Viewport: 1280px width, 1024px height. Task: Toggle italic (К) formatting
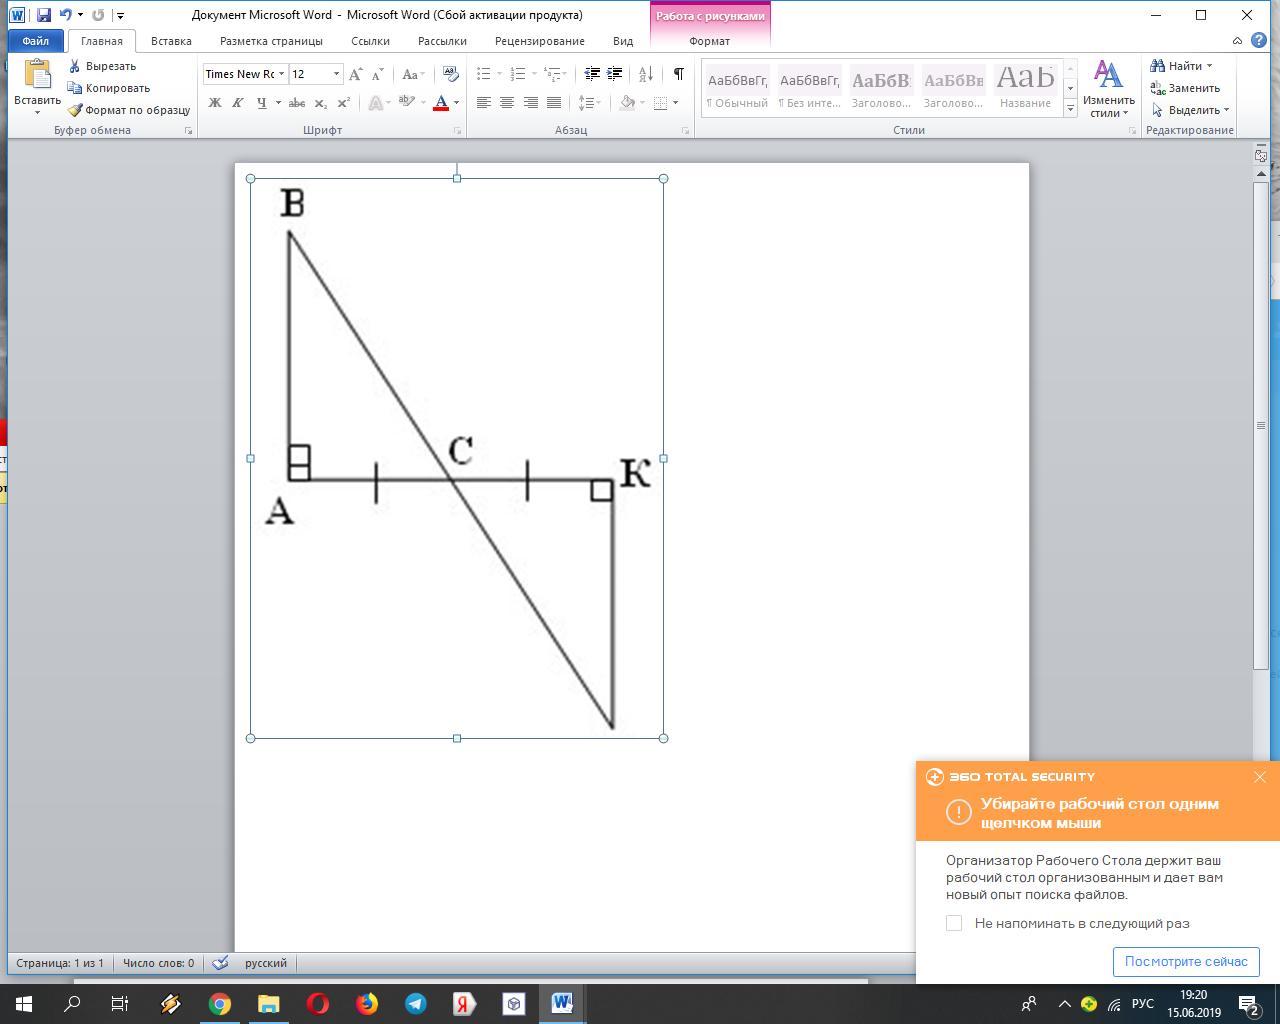coord(237,103)
